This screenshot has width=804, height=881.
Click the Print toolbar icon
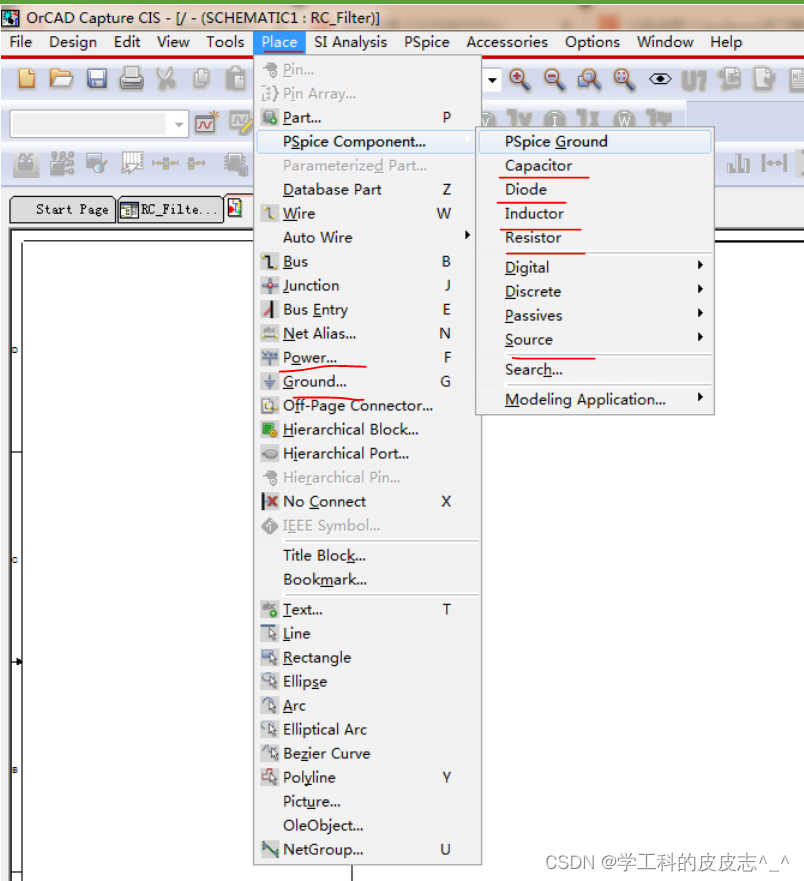click(131, 79)
